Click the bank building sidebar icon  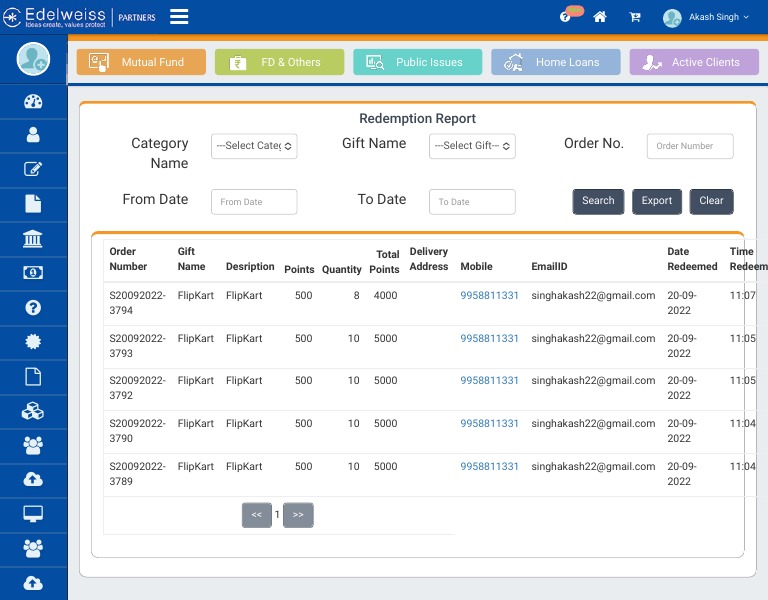tap(33, 238)
